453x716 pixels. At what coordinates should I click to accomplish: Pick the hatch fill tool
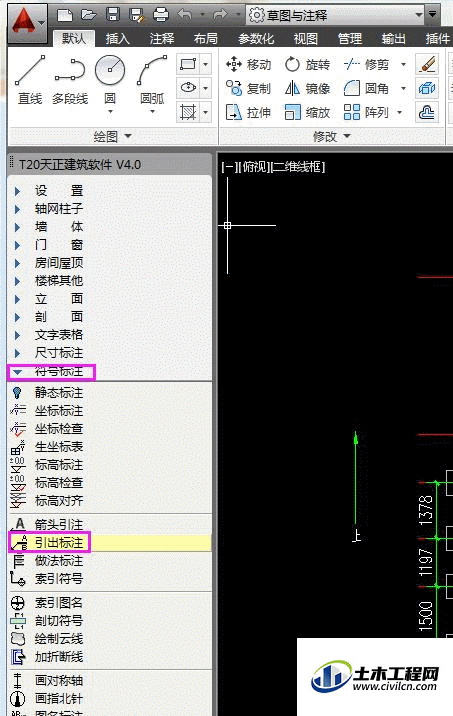coord(188,111)
